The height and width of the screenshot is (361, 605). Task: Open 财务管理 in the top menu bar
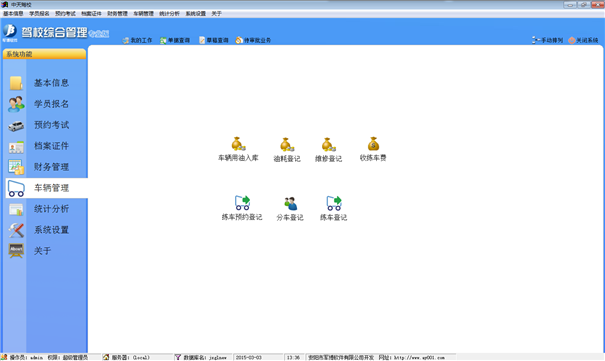pyautogui.click(x=117, y=13)
